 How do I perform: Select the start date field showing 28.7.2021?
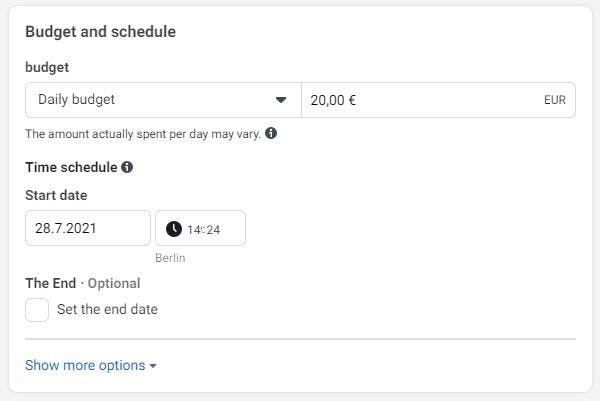(x=88, y=228)
